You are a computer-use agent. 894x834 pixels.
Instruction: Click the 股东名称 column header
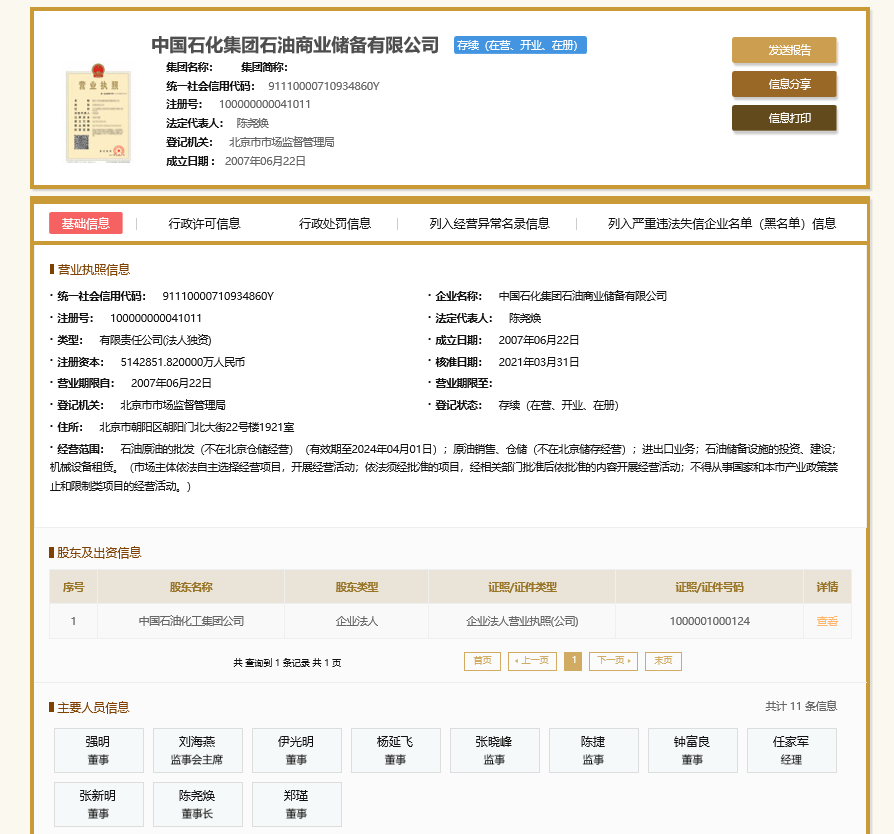pos(191,587)
